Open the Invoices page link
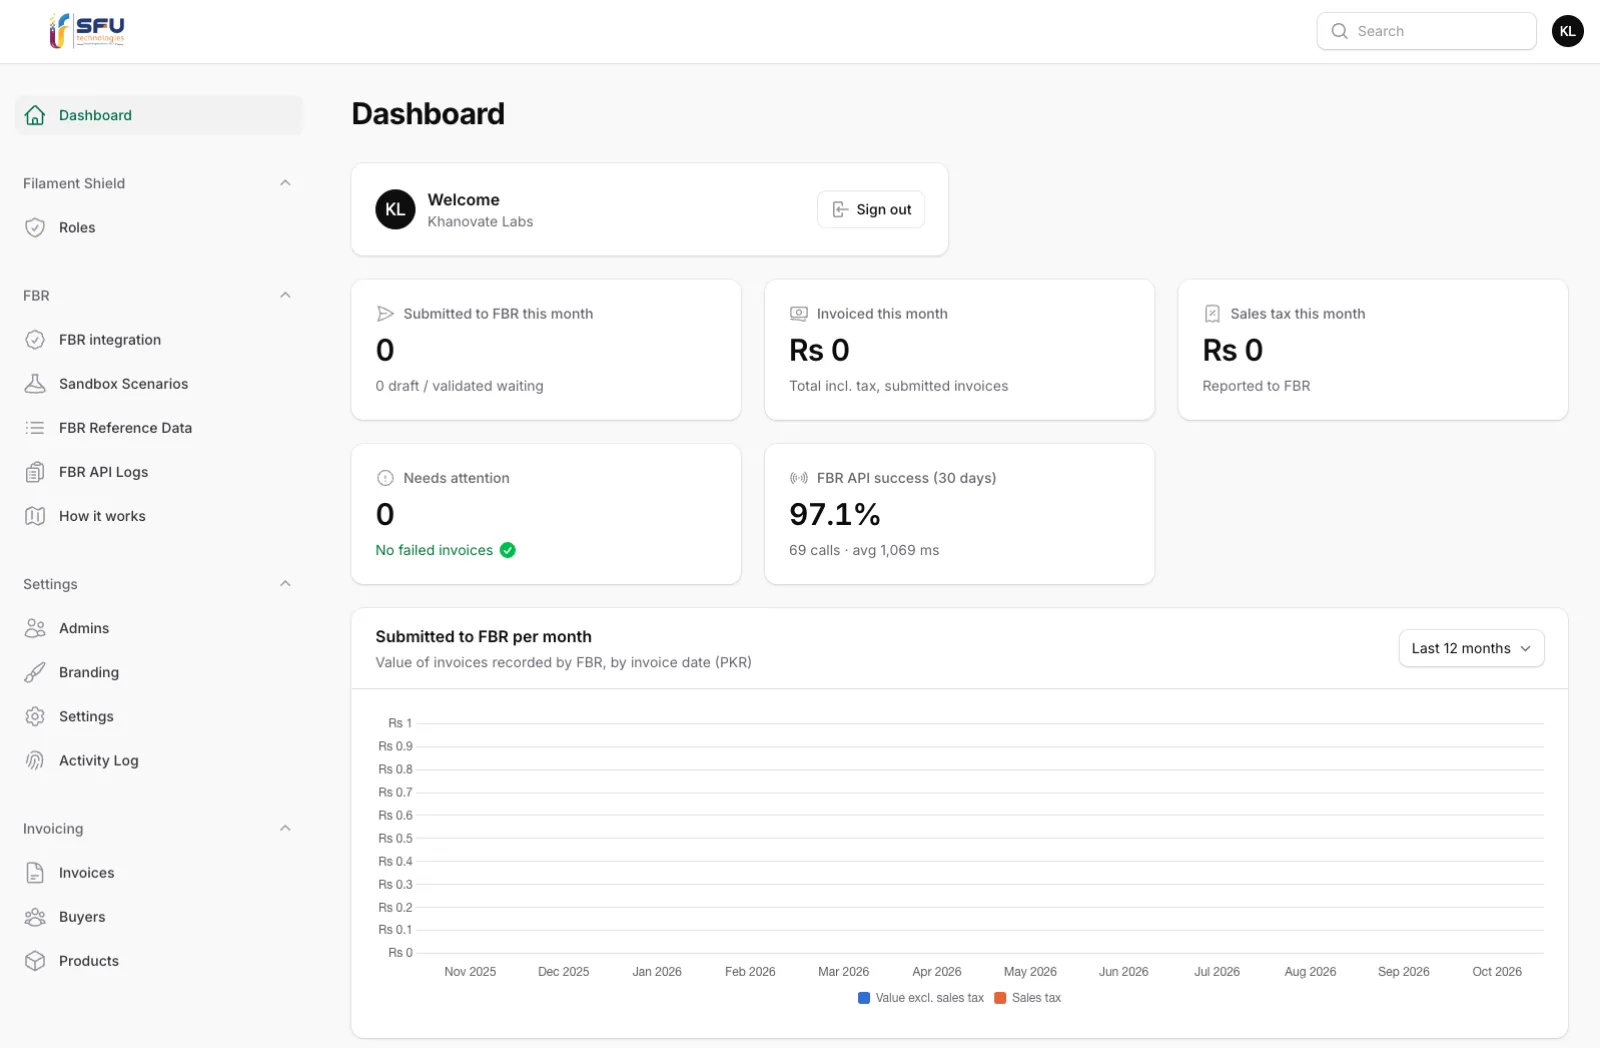The image size is (1600, 1048). pos(159,872)
